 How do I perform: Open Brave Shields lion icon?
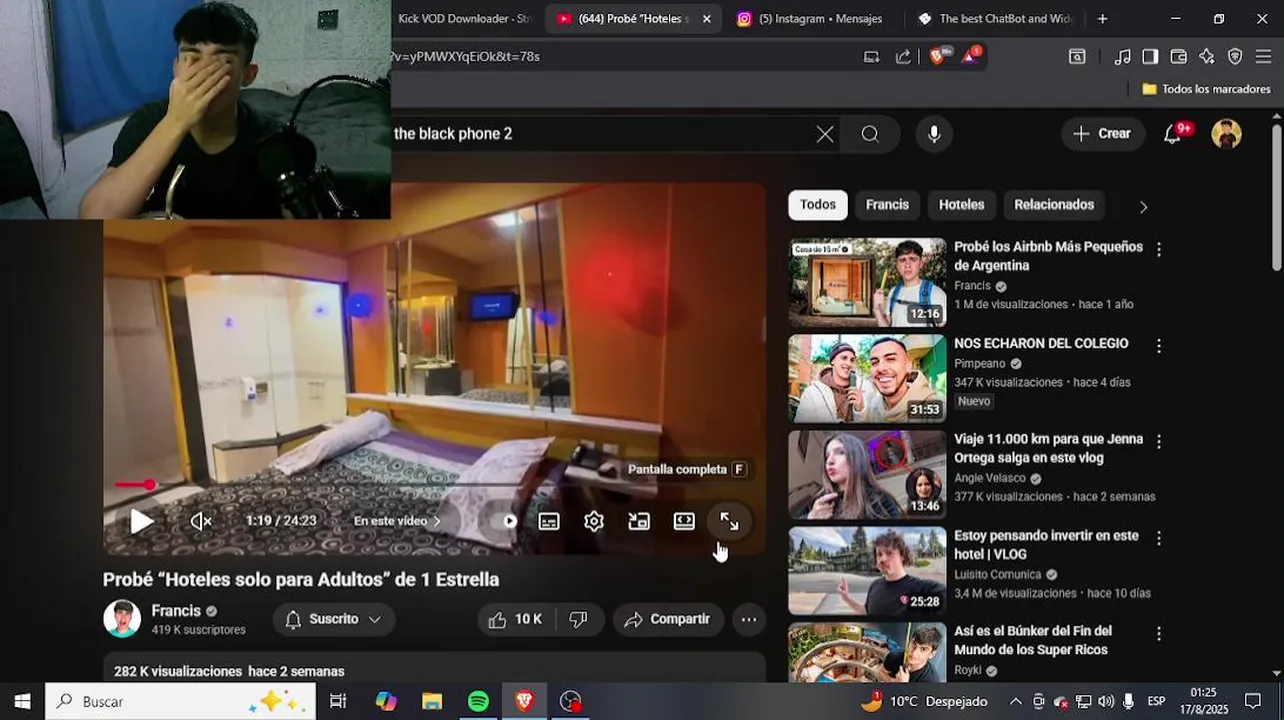(x=939, y=56)
